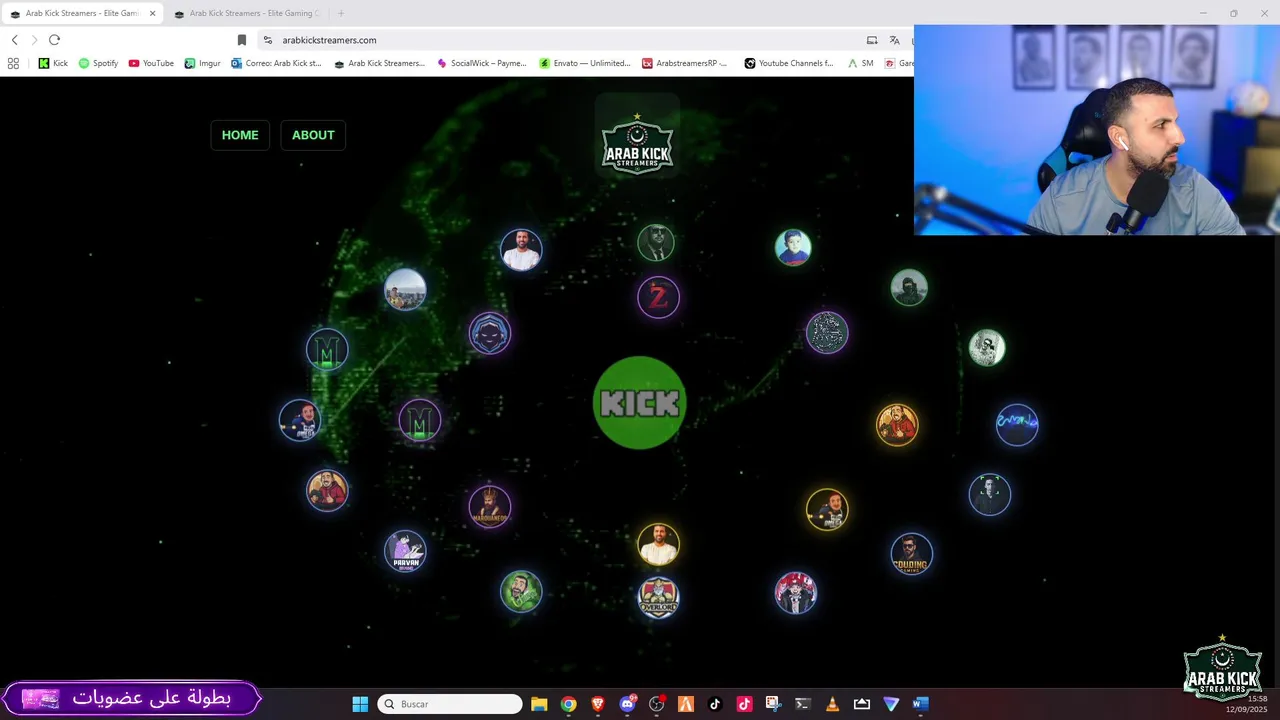Open the terminal taskbar icon
This screenshot has width=1280, height=720.
pos(802,704)
